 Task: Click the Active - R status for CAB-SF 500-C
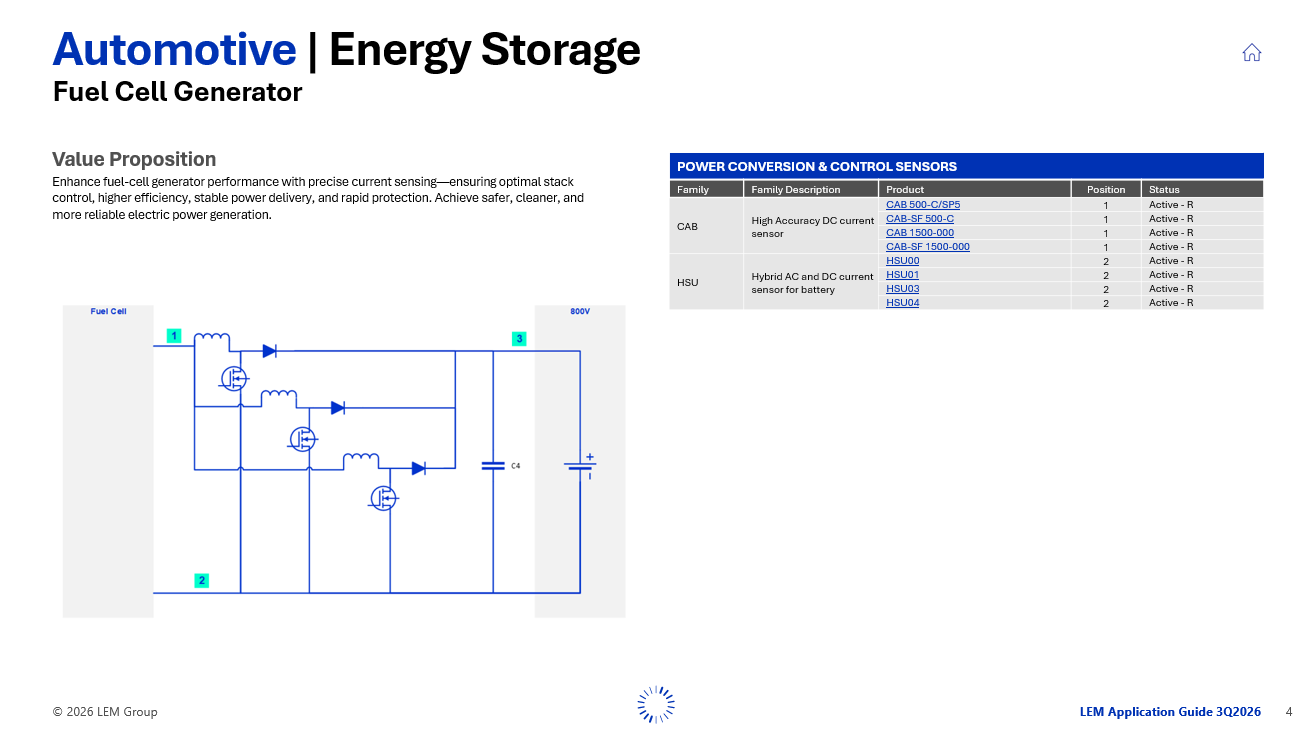tap(1171, 219)
